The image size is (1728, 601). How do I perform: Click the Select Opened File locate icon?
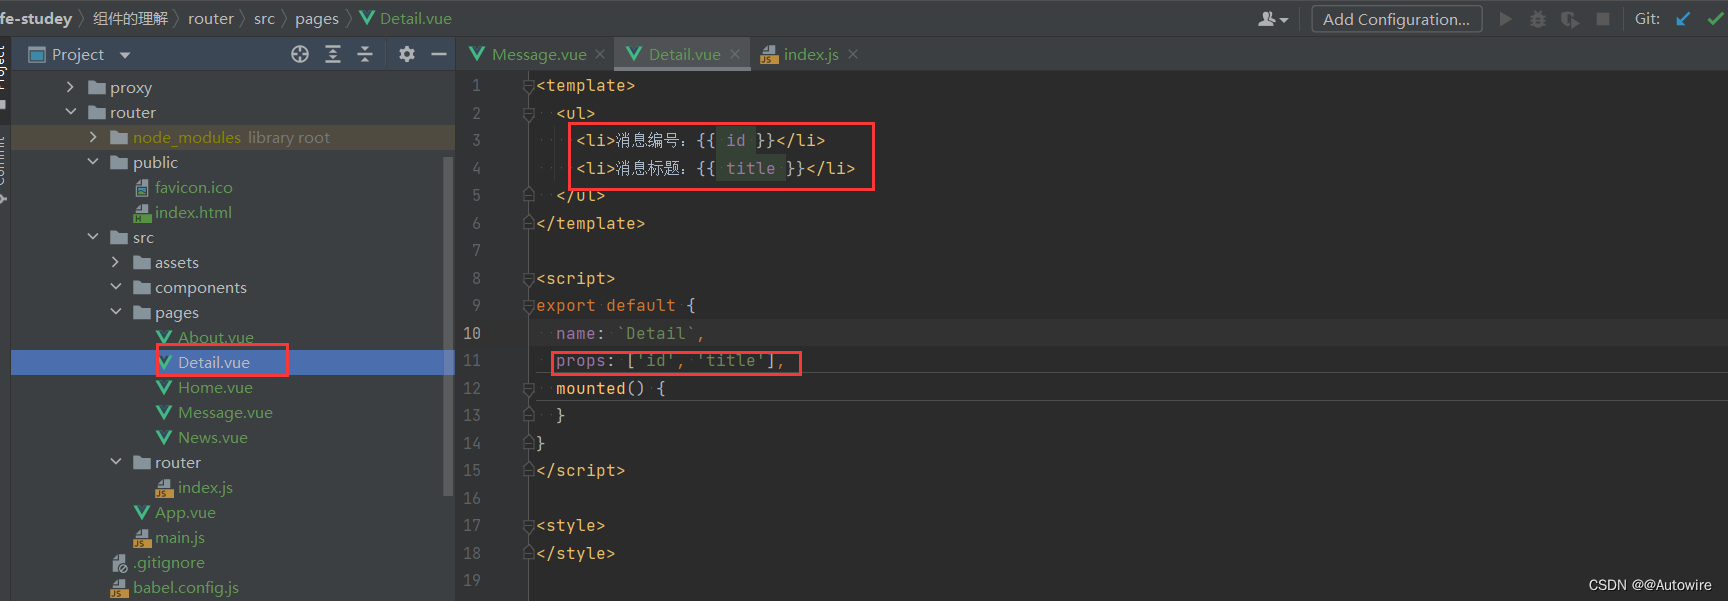(x=300, y=54)
